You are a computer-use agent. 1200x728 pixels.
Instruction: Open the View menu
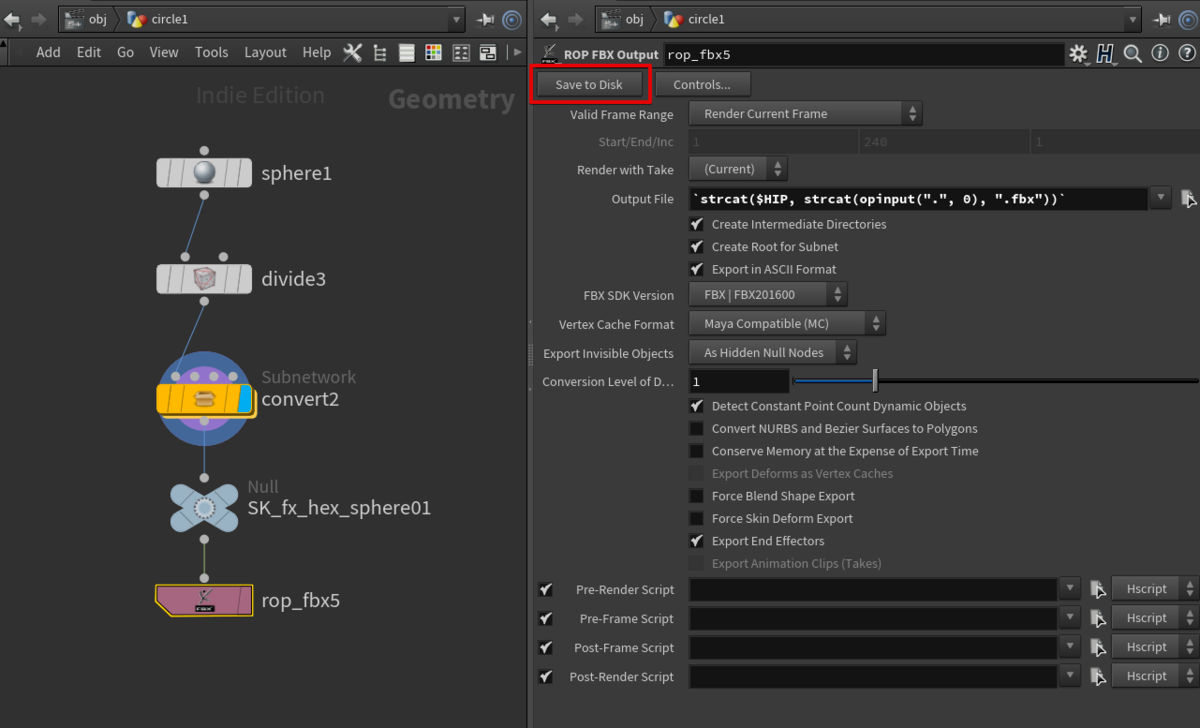164,53
